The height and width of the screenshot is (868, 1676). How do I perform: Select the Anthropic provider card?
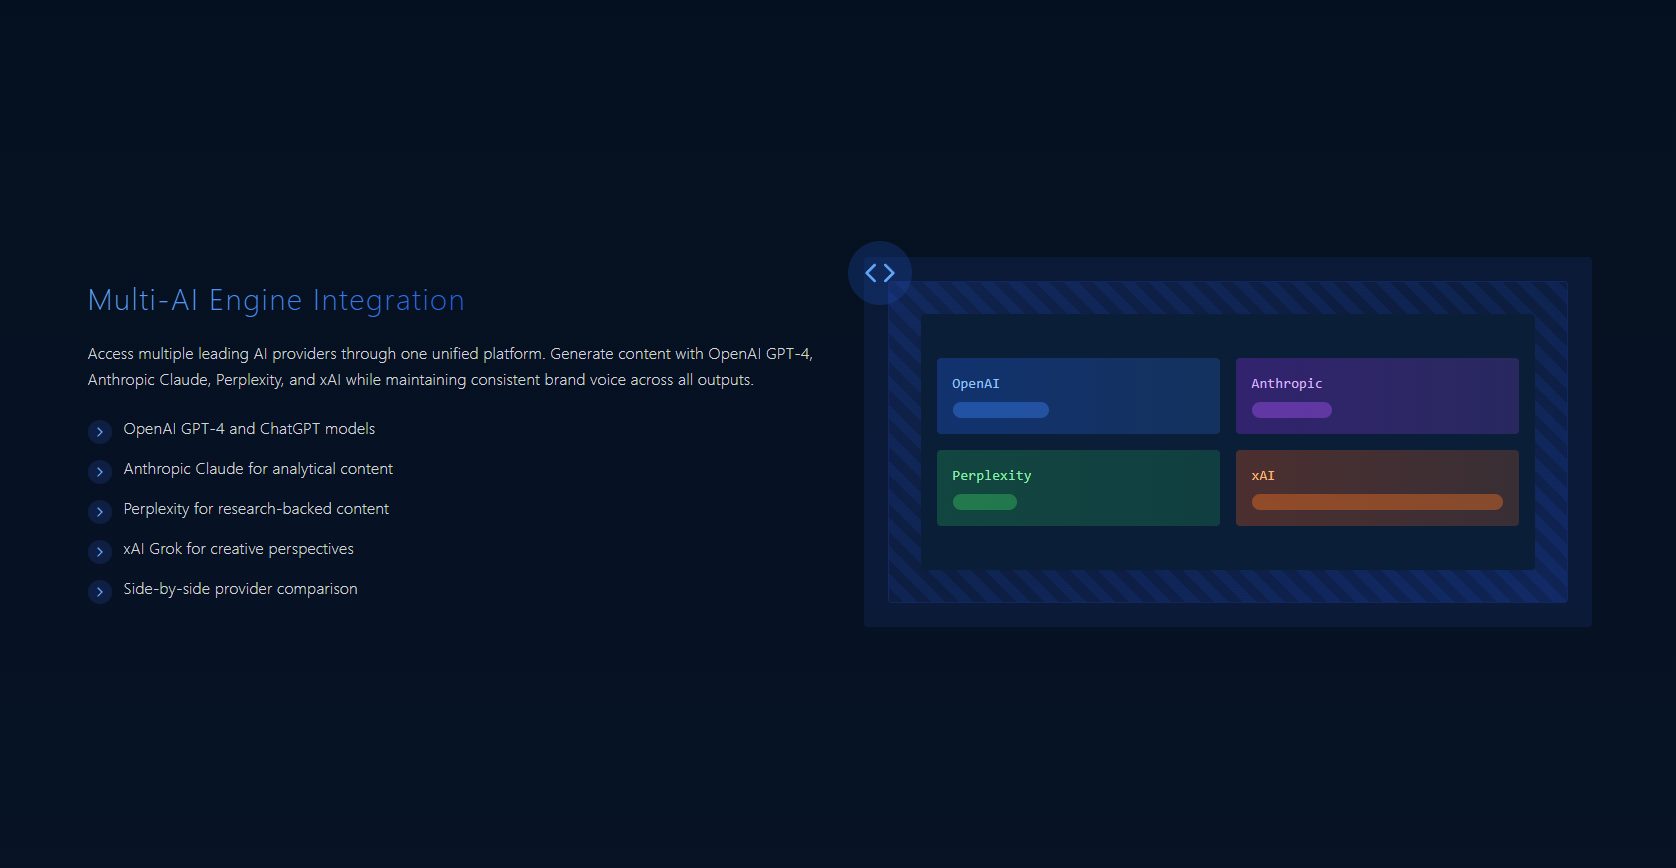pyautogui.click(x=1377, y=396)
